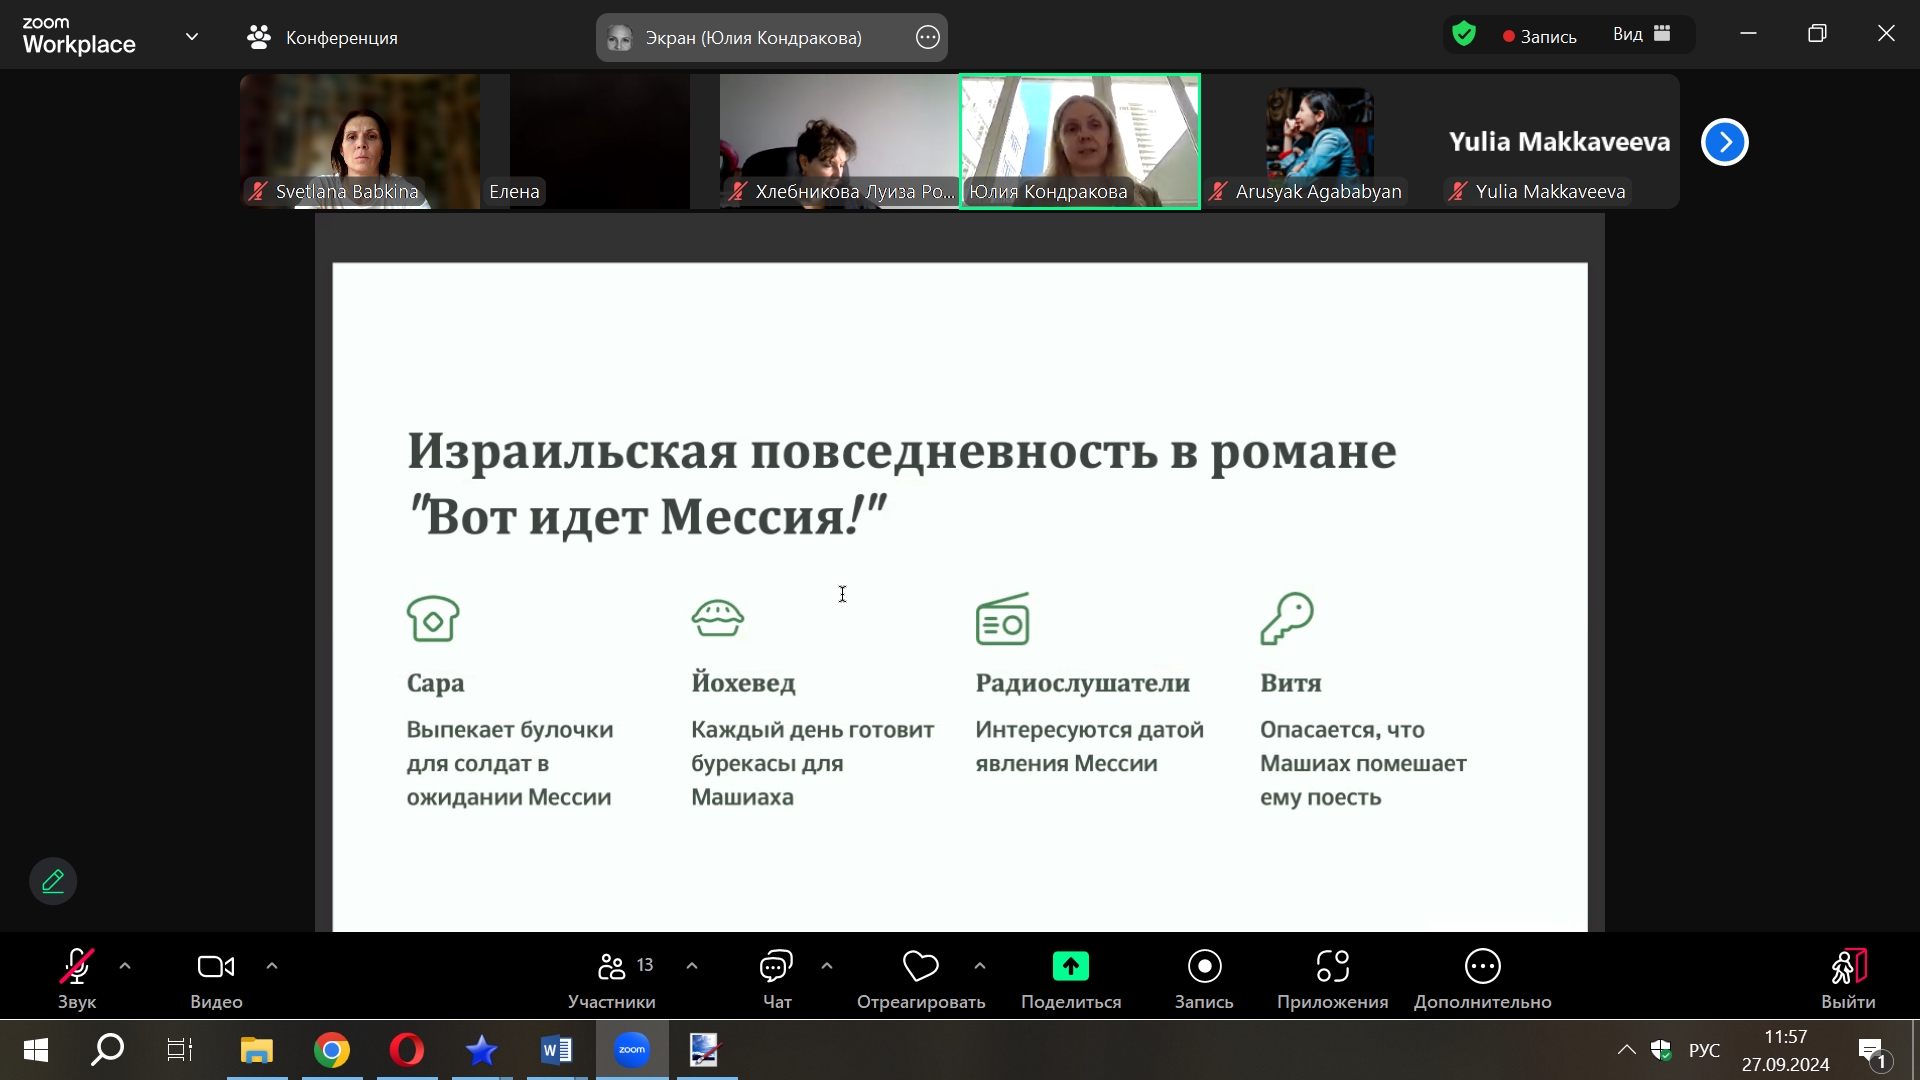The image size is (1920, 1080).
Task: Toggle the Record button
Action: tap(1204, 967)
